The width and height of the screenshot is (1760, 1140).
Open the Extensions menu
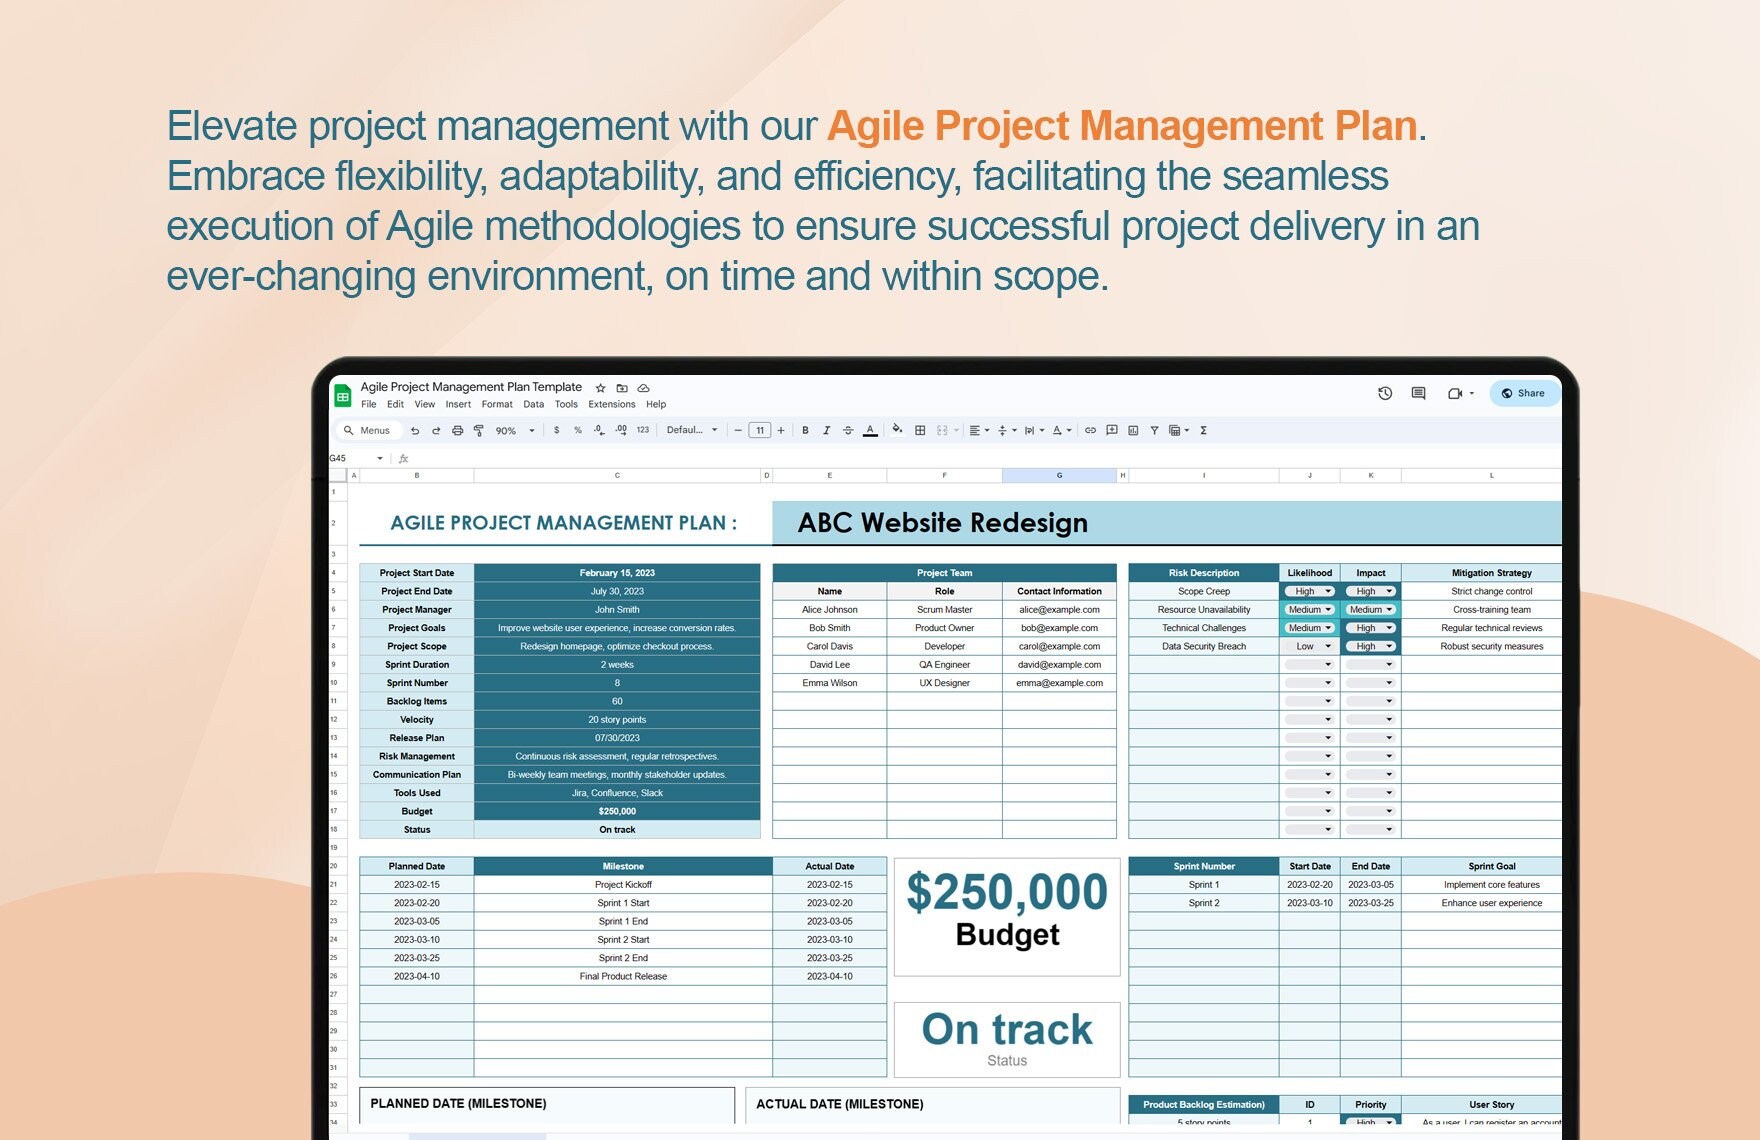point(612,404)
